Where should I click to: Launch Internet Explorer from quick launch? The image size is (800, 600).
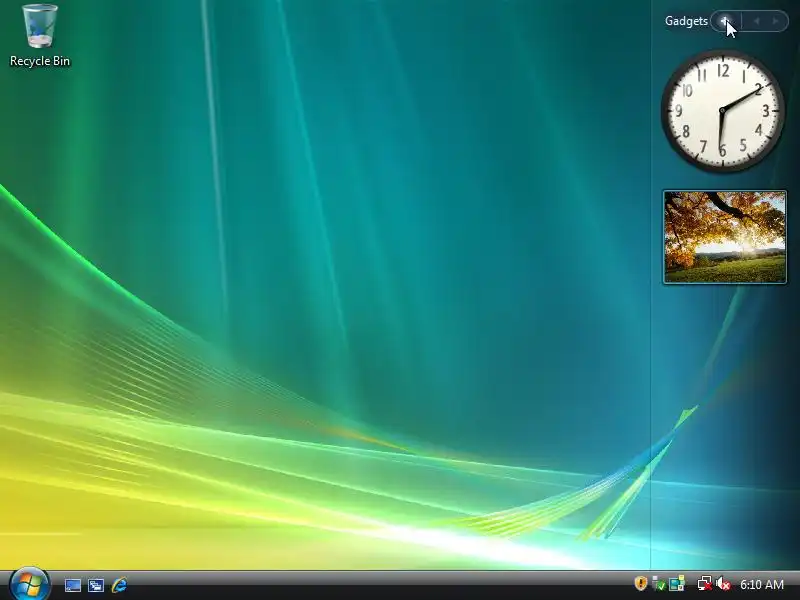point(119,585)
